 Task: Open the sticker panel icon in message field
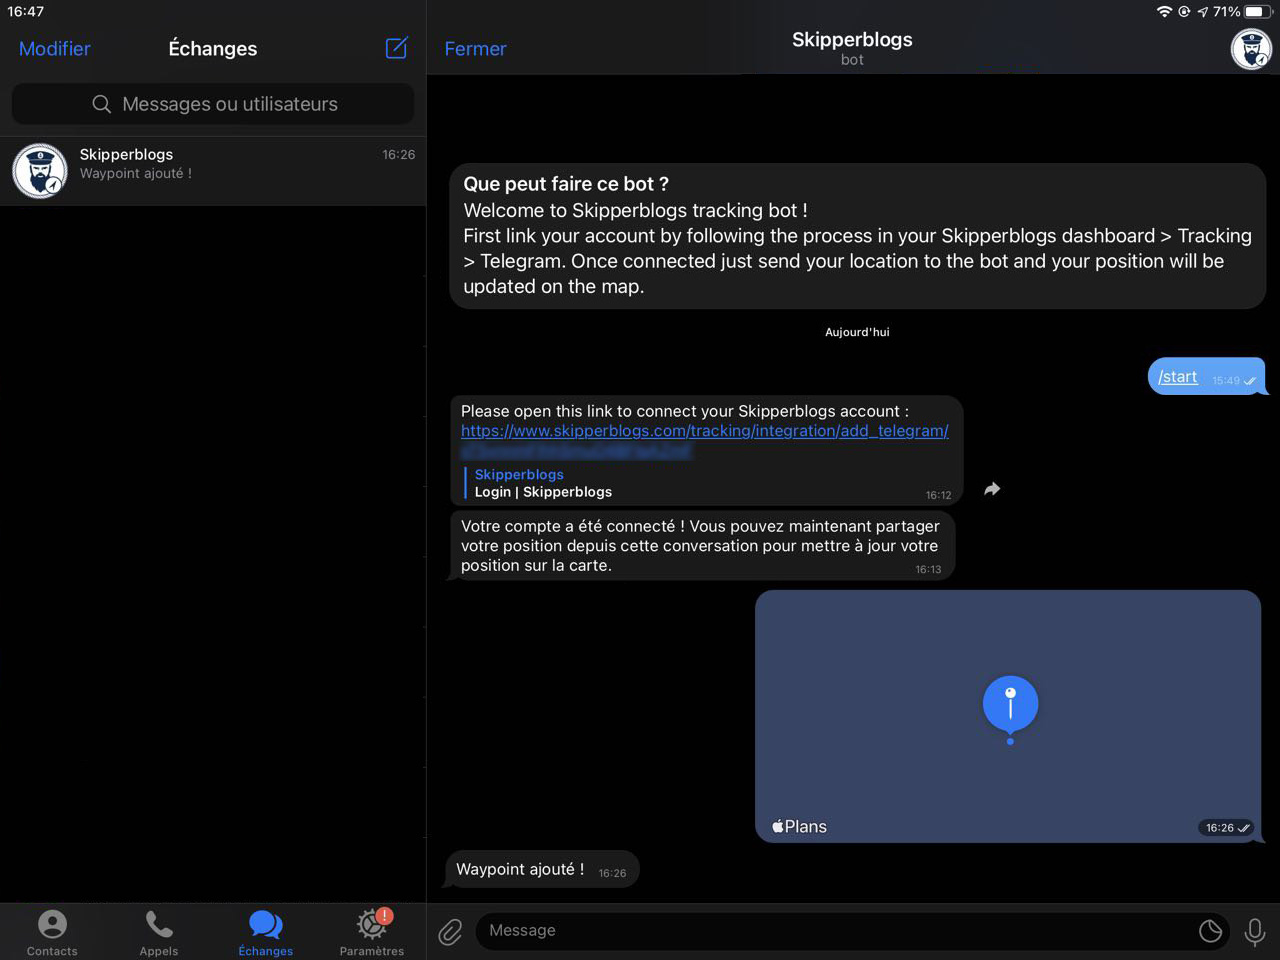[x=1210, y=931]
